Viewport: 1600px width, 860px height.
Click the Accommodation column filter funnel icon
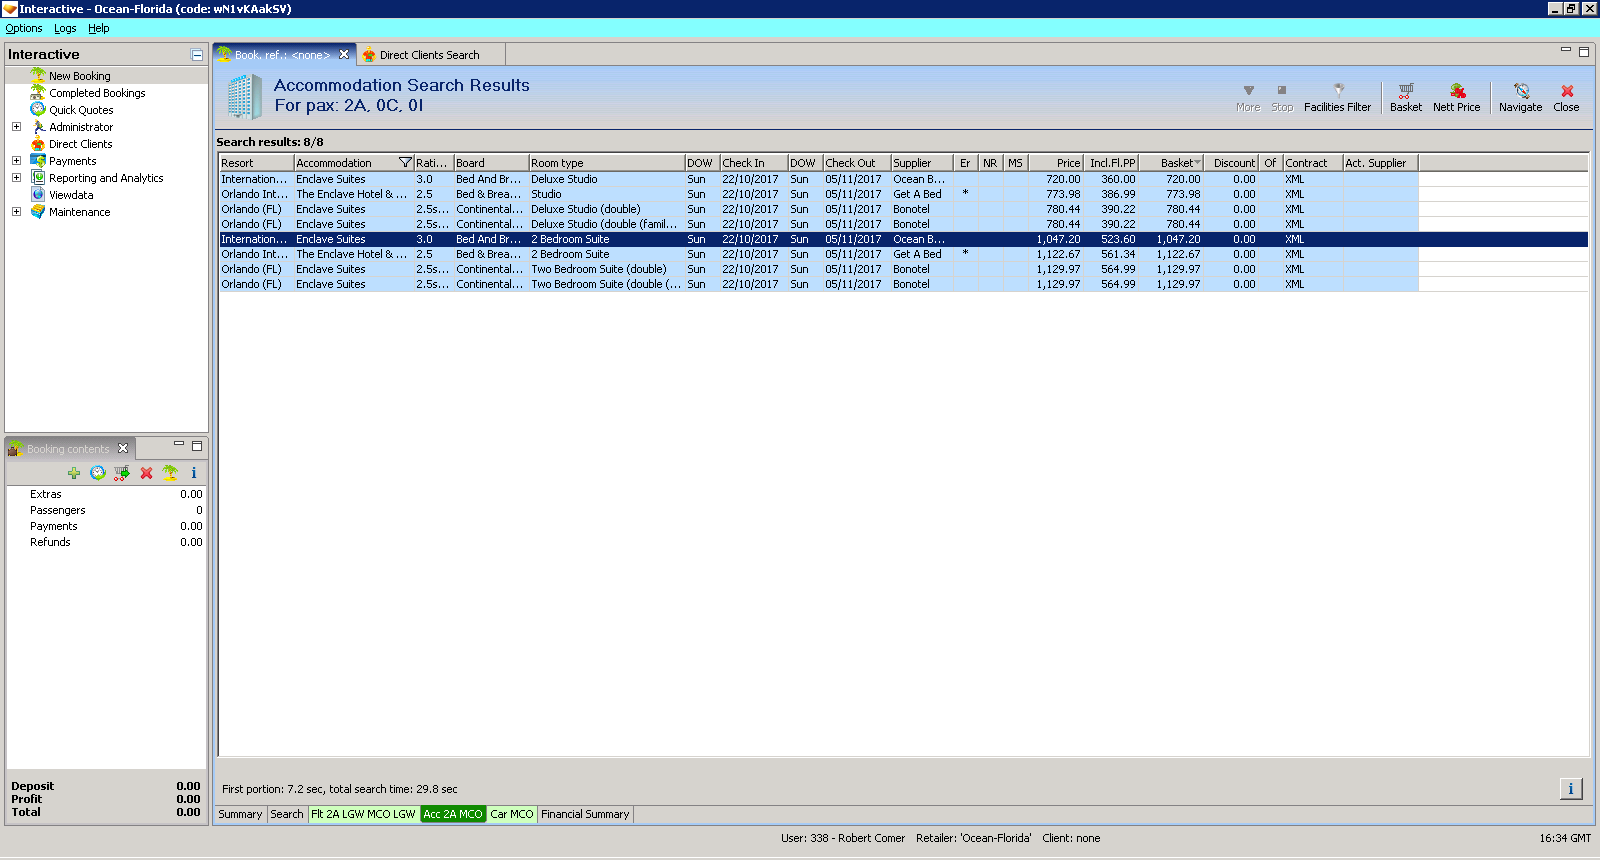(x=405, y=163)
